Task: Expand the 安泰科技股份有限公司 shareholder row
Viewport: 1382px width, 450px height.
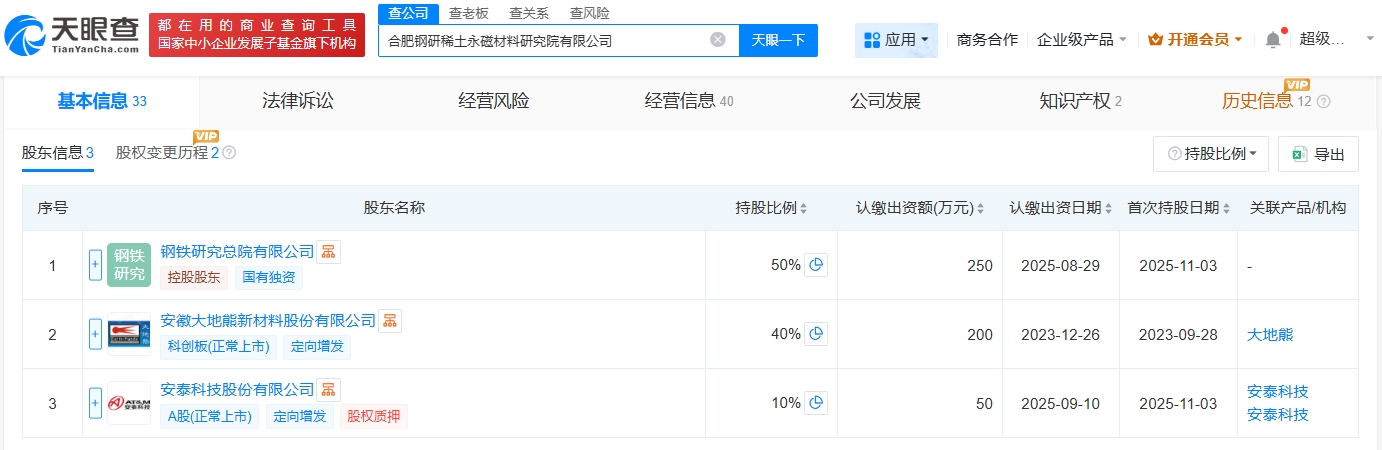Action: [x=96, y=403]
